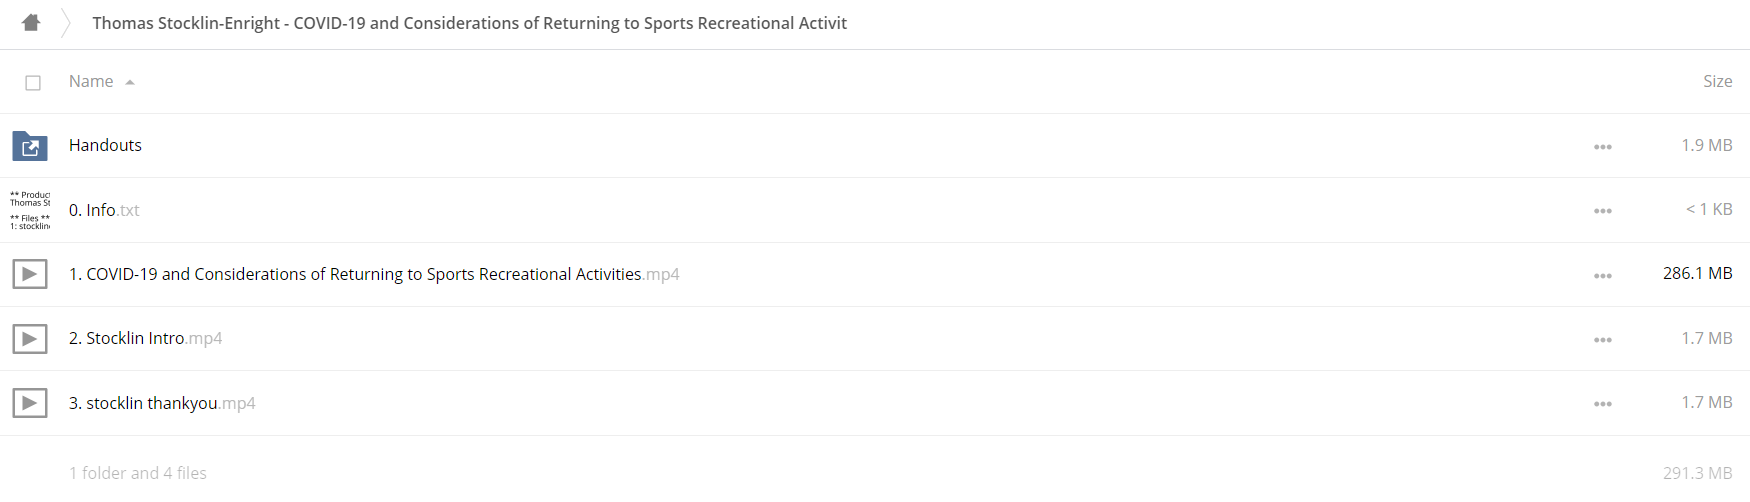The height and width of the screenshot is (502, 1750).
Task: Toggle the select all files checkbox
Action: 33,83
